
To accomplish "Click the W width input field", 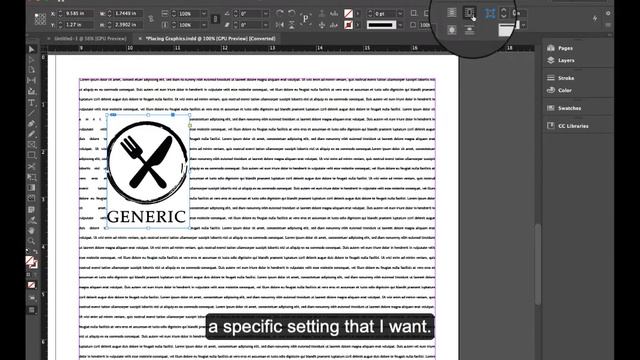I will pos(128,13).
